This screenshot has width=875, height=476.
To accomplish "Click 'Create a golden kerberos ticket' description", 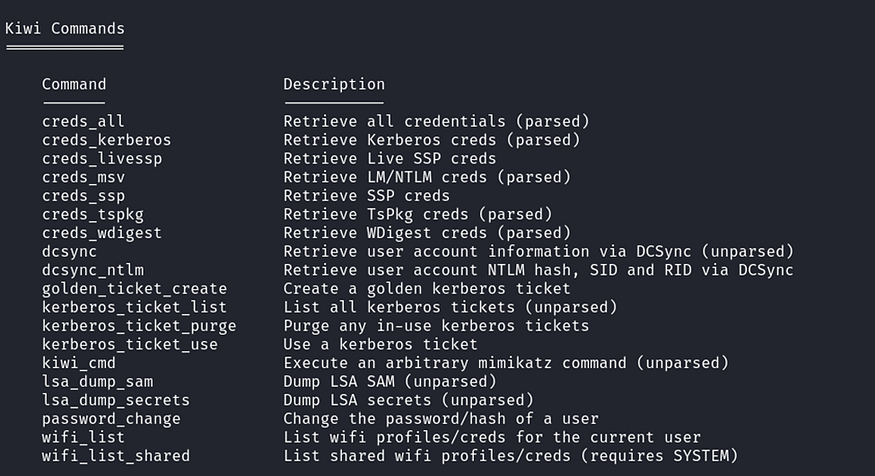I will [427, 289].
